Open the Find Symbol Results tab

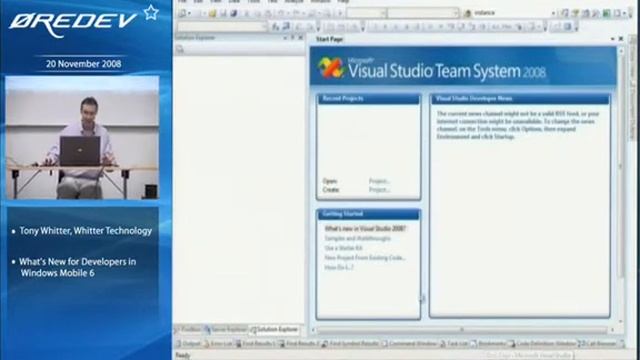pos(350,344)
